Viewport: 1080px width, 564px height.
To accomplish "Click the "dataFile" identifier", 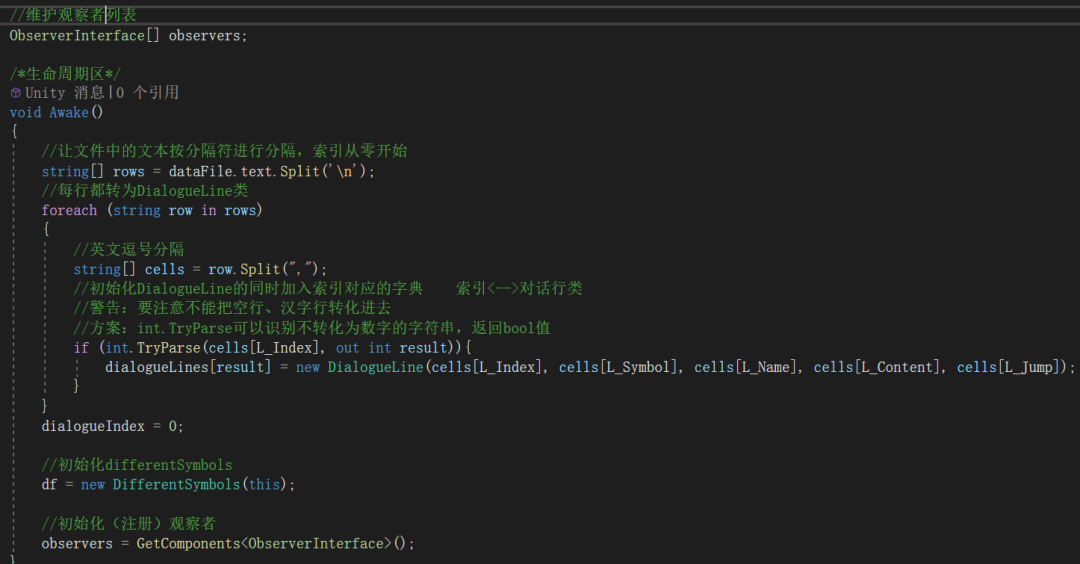I will (x=200, y=171).
